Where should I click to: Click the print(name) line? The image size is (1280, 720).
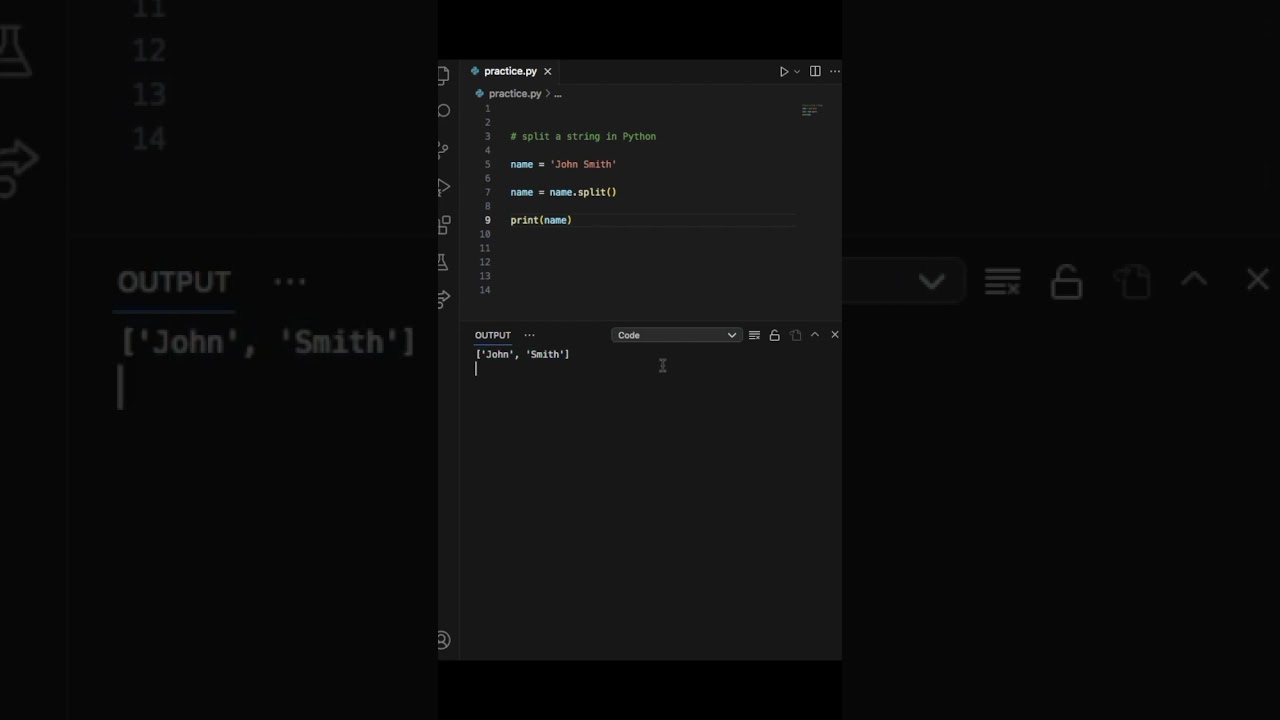tap(541, 220)
